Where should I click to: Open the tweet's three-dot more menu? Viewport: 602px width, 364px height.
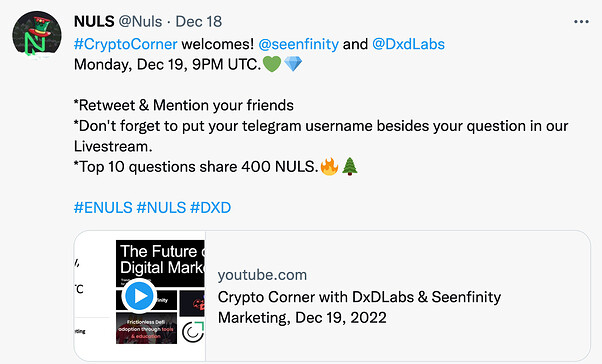(x=581, y=22)
